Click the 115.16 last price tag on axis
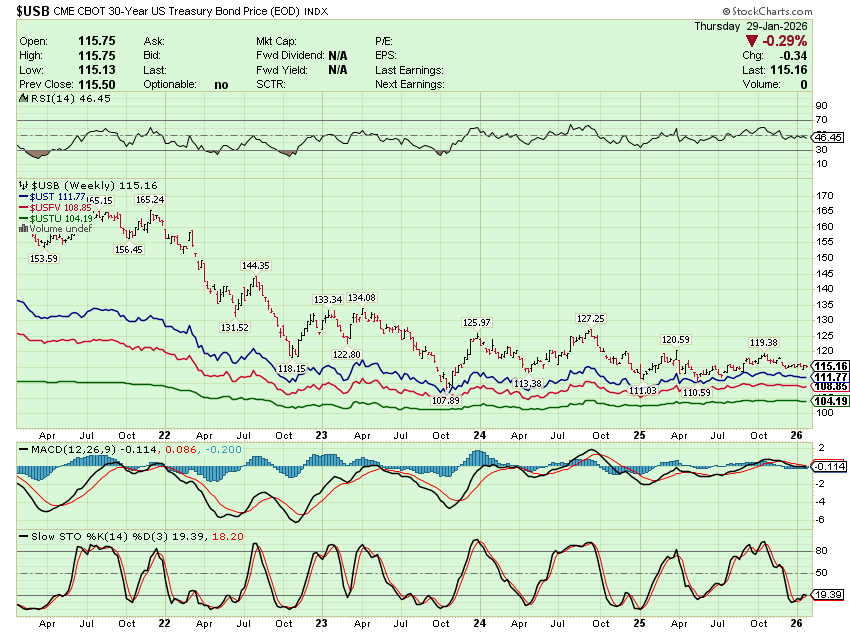The width and height of the screenshot is (850, 633). (830, 366)
